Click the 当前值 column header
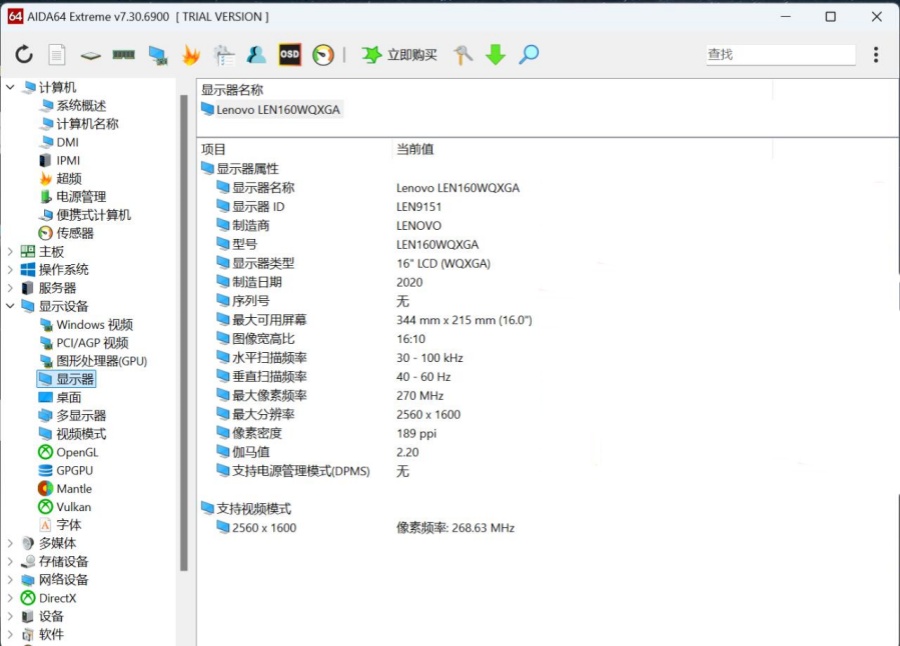The height and width of the screenshot is (646, 900). pos(415,149)
